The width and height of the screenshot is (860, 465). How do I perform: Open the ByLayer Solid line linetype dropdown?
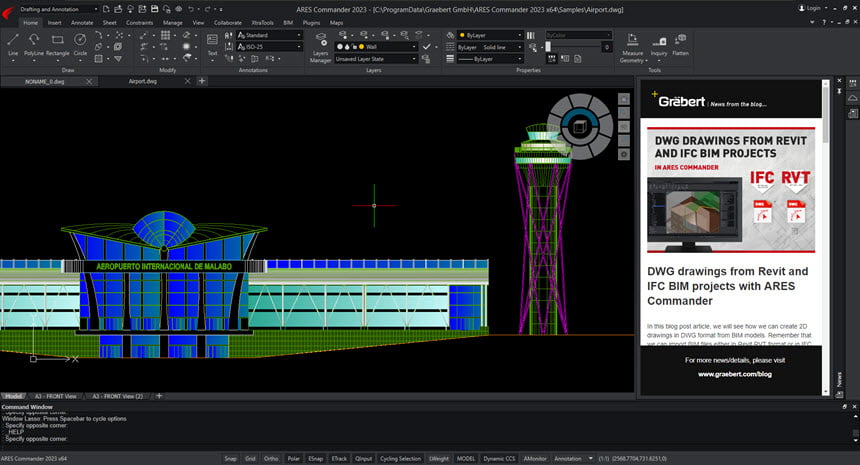490,47
